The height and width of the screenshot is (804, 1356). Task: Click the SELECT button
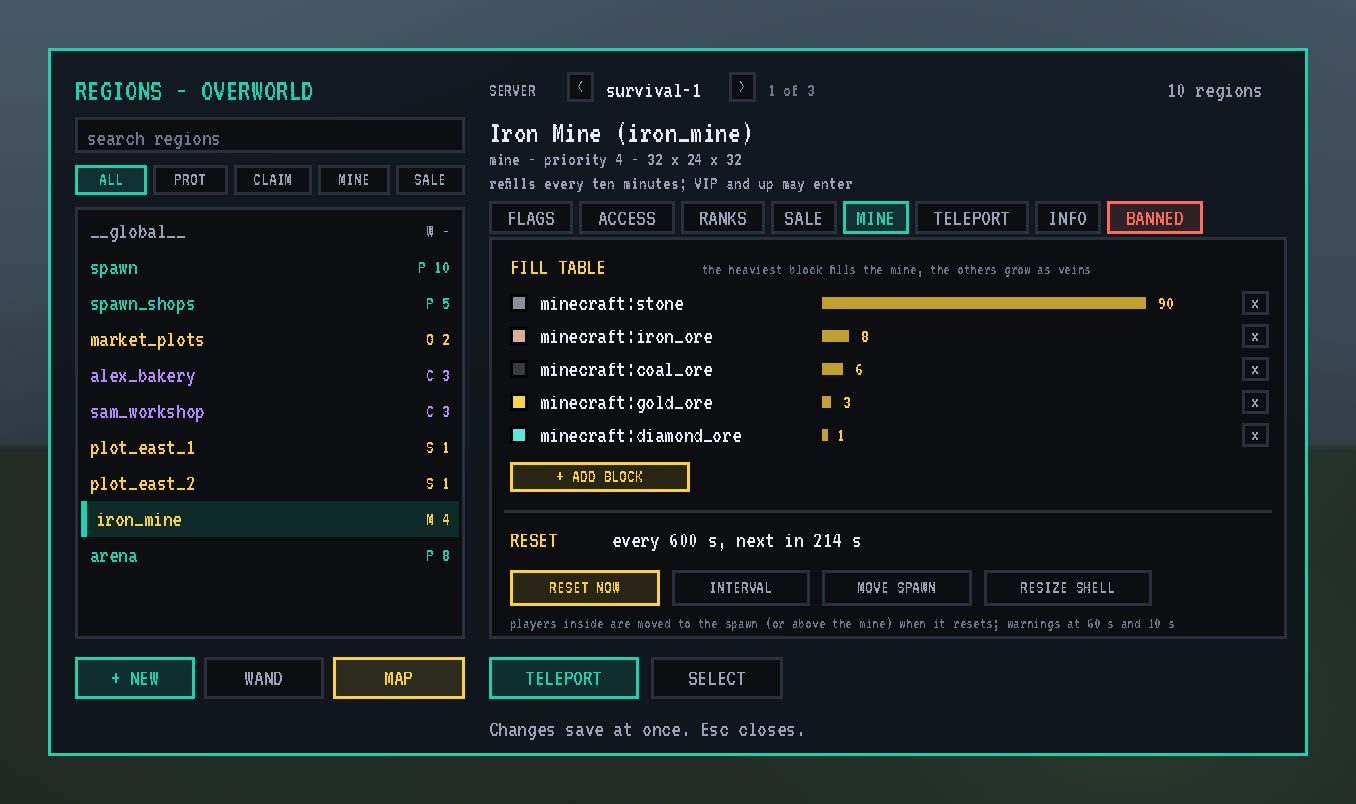[717, 678]
